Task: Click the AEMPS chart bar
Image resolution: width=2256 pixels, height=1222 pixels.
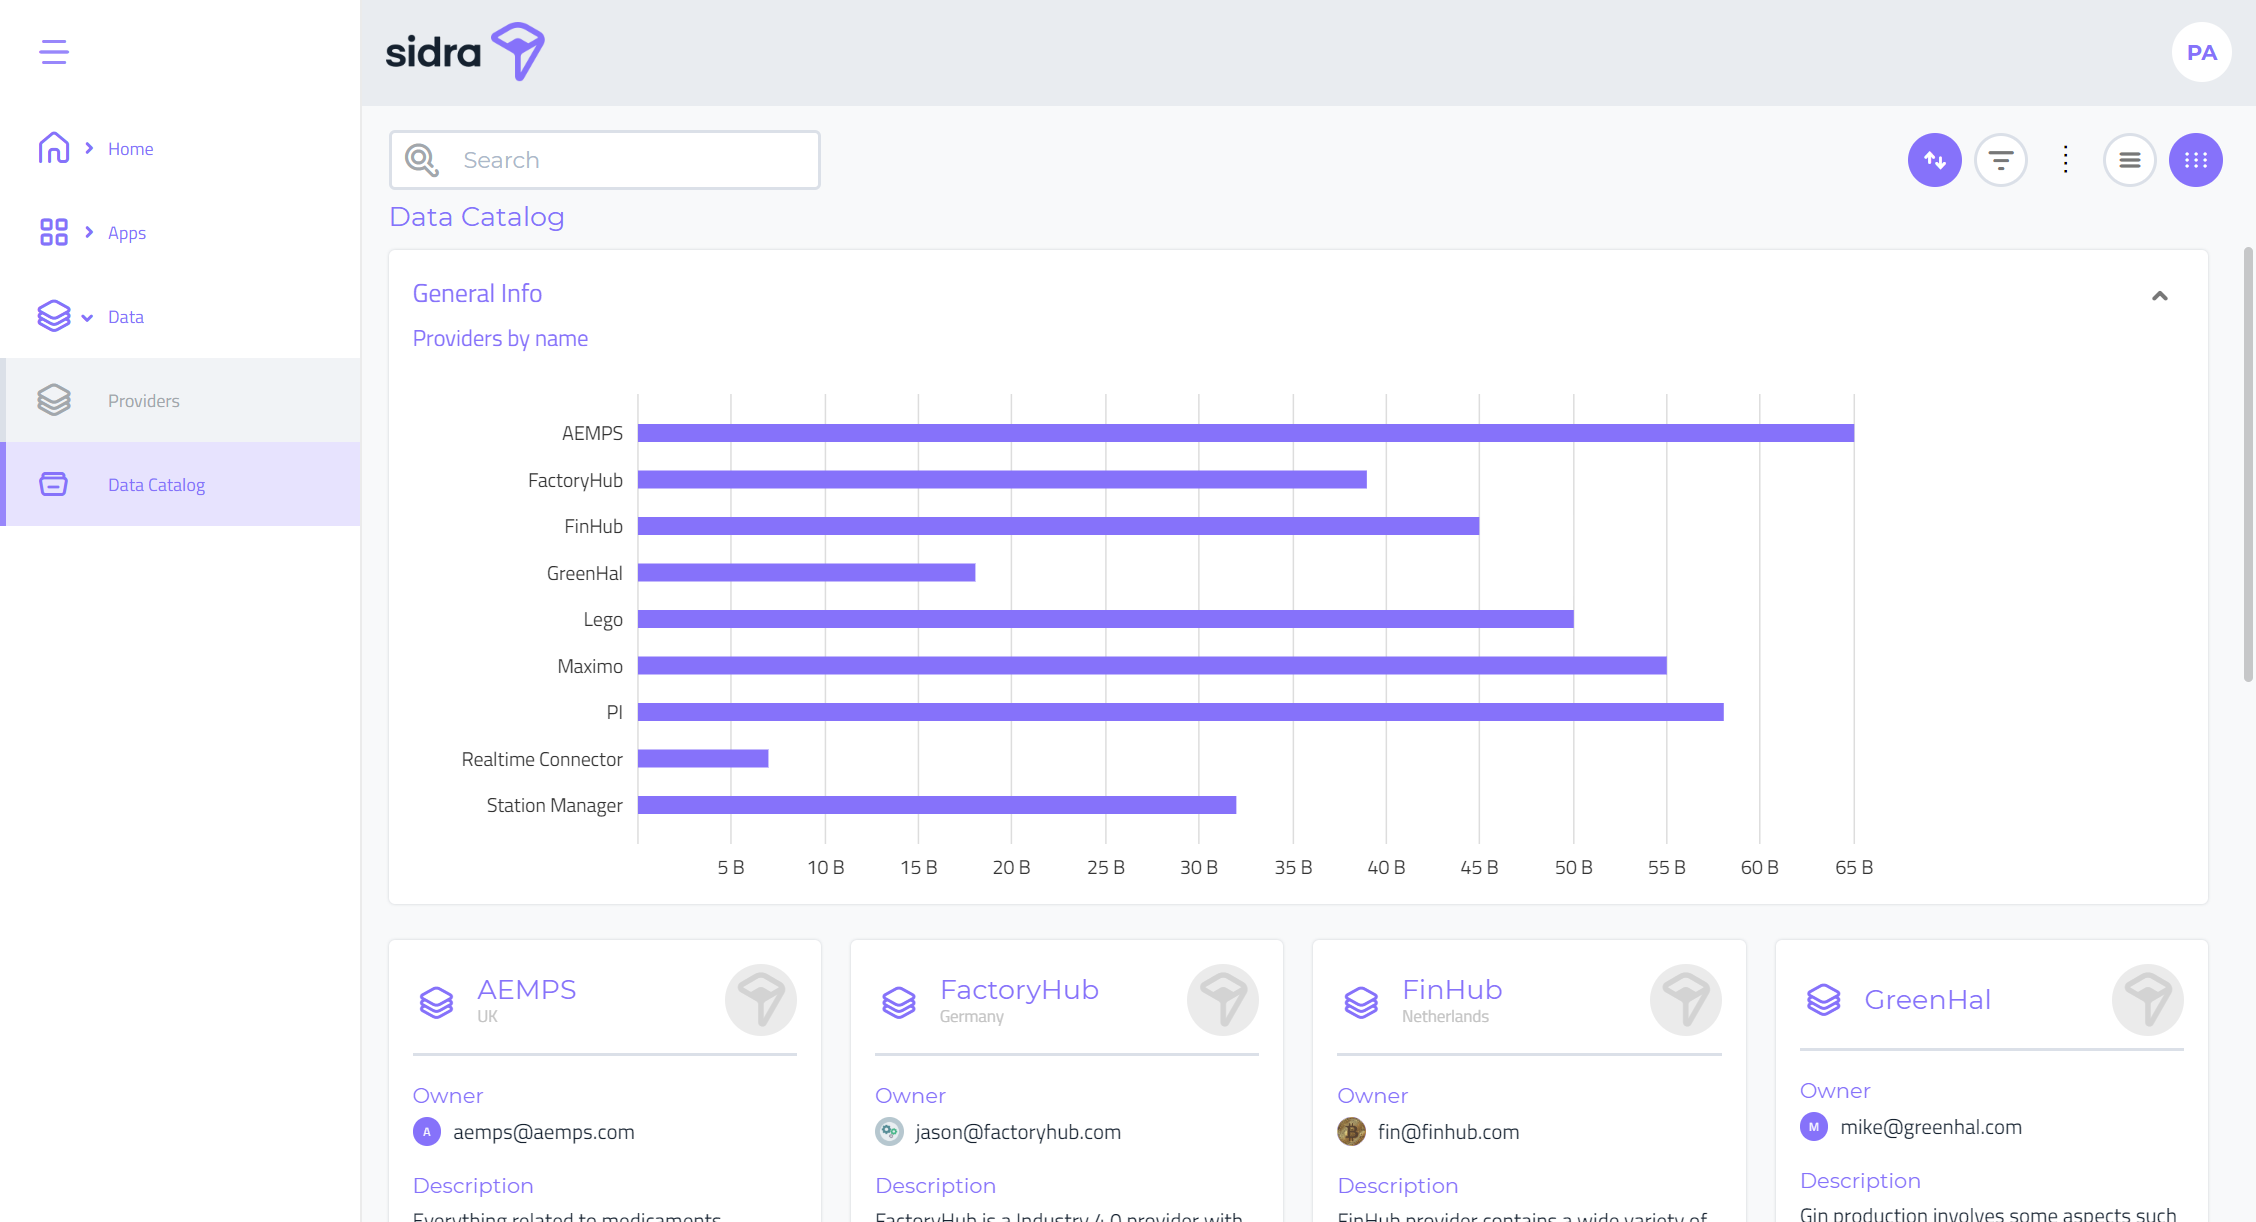Action: [x=1245, y=433]
